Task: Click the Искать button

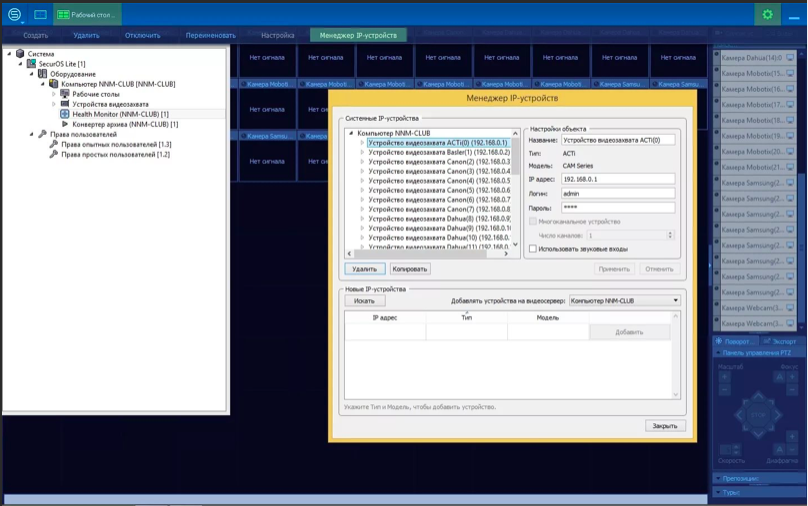Action: [x=364, y=300]
